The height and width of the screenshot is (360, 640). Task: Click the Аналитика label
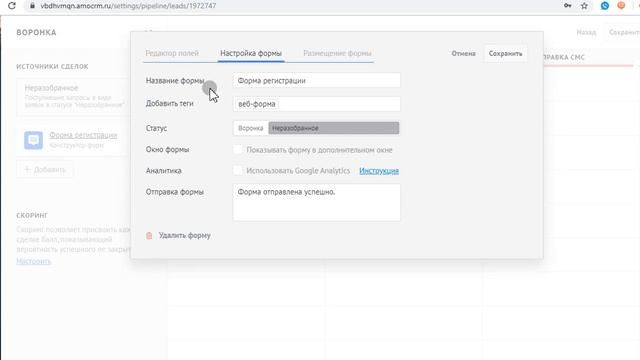click(x=163, y=171)
